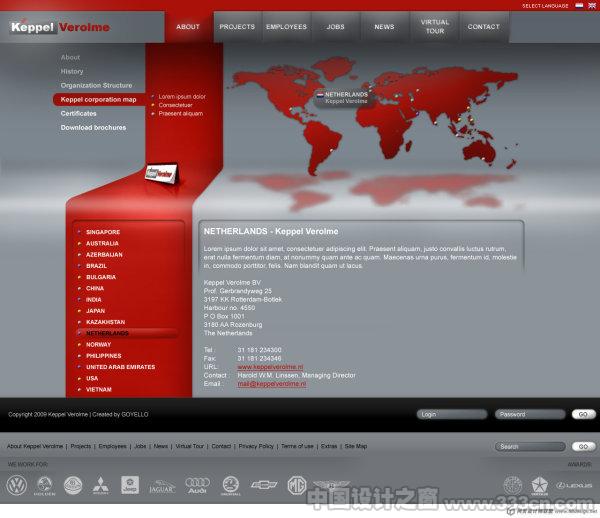Screen dimensions: 600x518
Task: Click the Chrysler pentastar award logo
Action: tap(540, 486)
